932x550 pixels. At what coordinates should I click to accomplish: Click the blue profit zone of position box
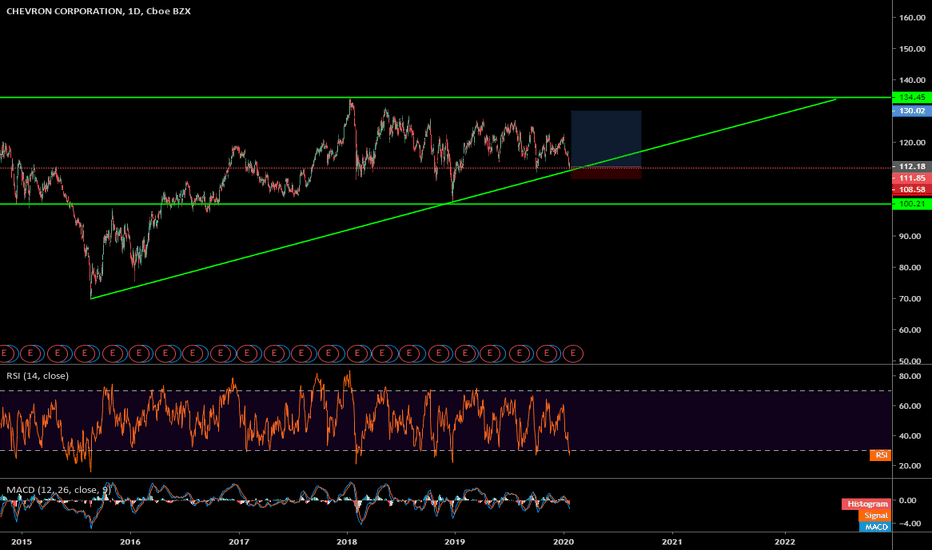pos(606,139)
